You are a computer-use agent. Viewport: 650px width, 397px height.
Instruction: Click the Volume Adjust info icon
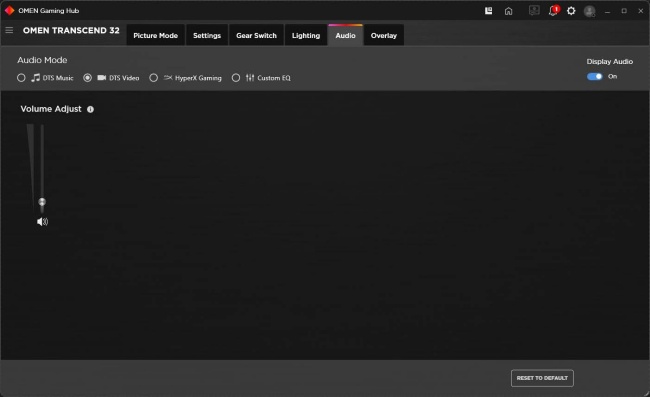90,109
